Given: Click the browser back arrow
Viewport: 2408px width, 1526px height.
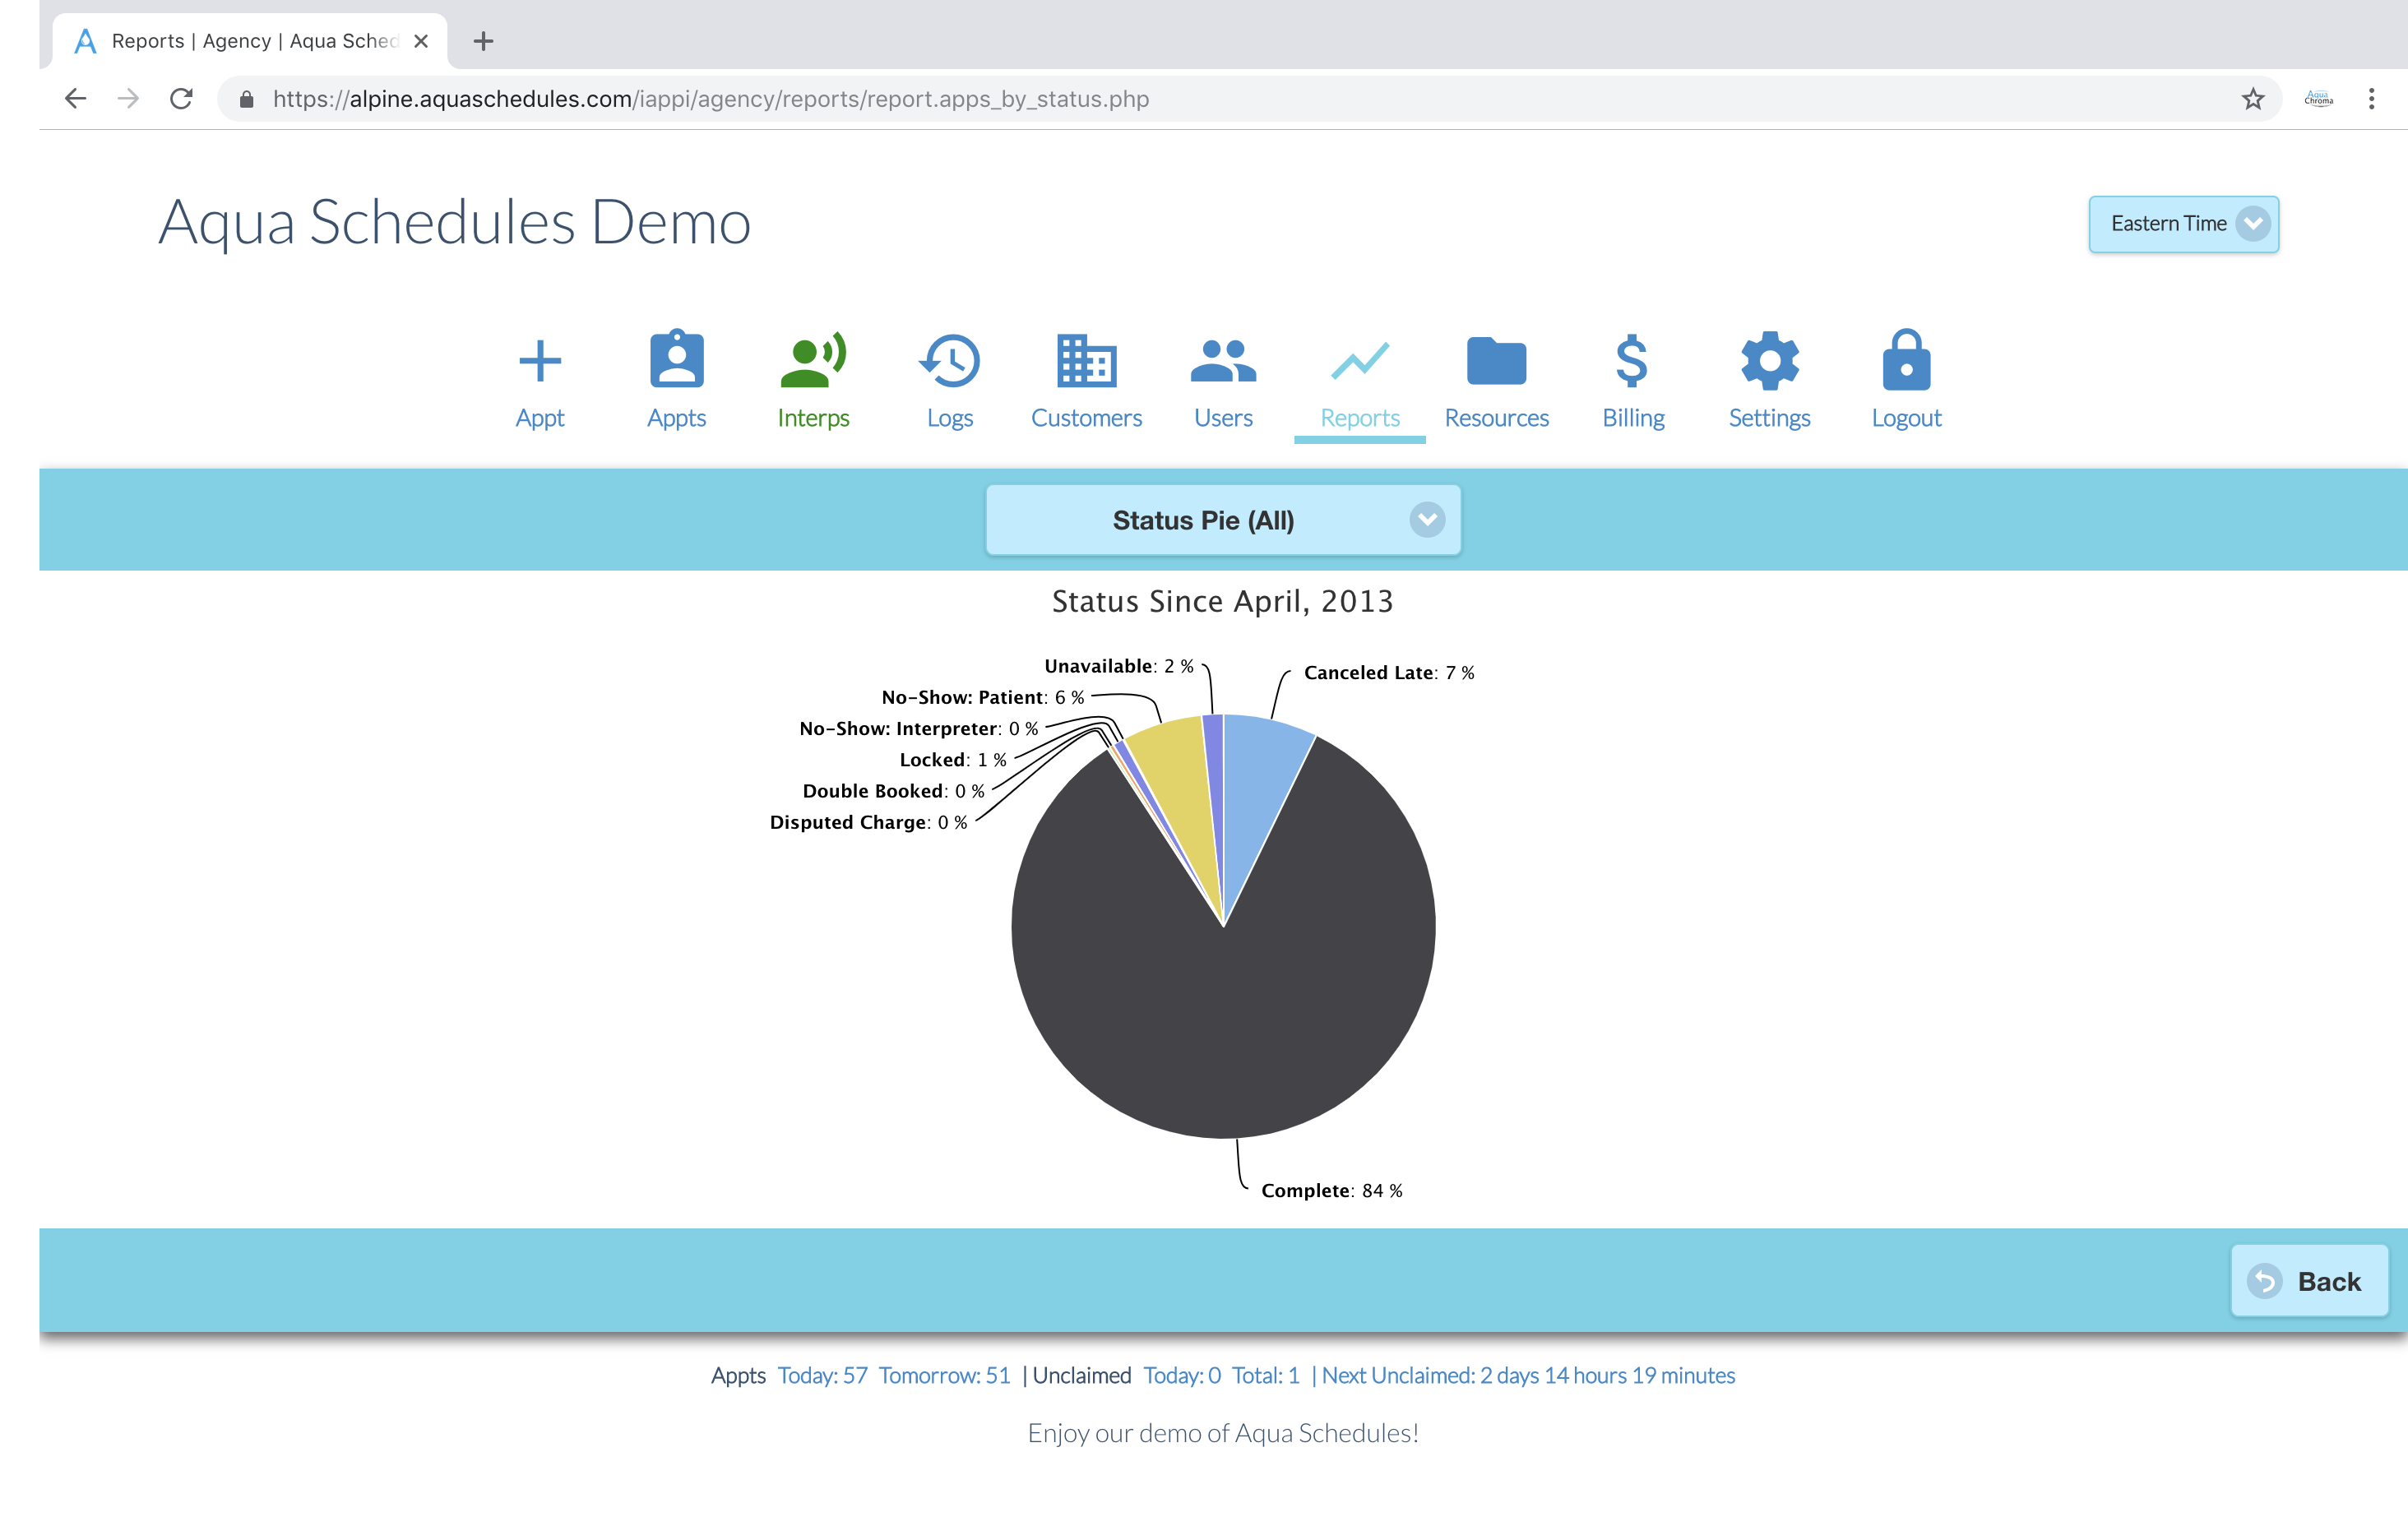Looking at the screenshot, I should (x=75, y=99).
